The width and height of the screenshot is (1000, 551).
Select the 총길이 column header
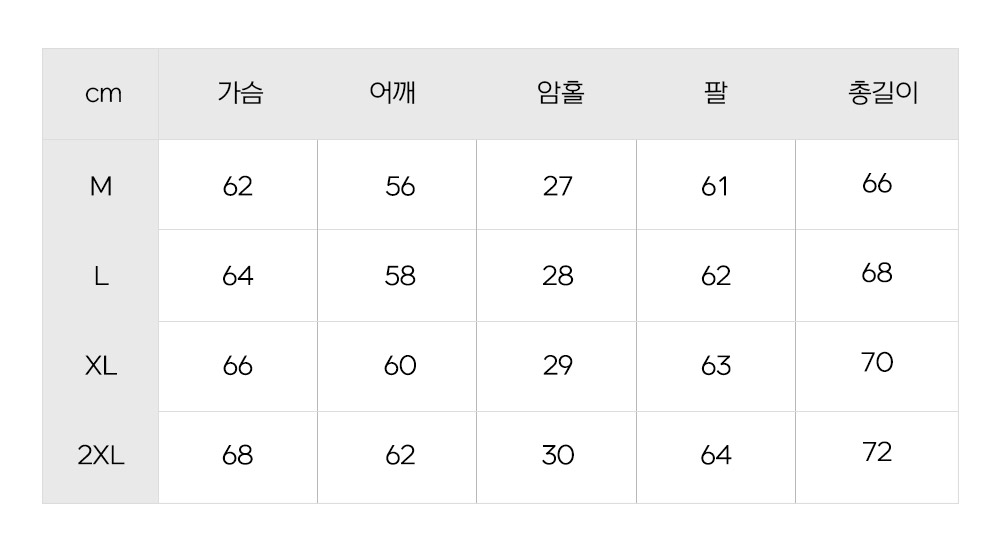[x=883, y=93]
